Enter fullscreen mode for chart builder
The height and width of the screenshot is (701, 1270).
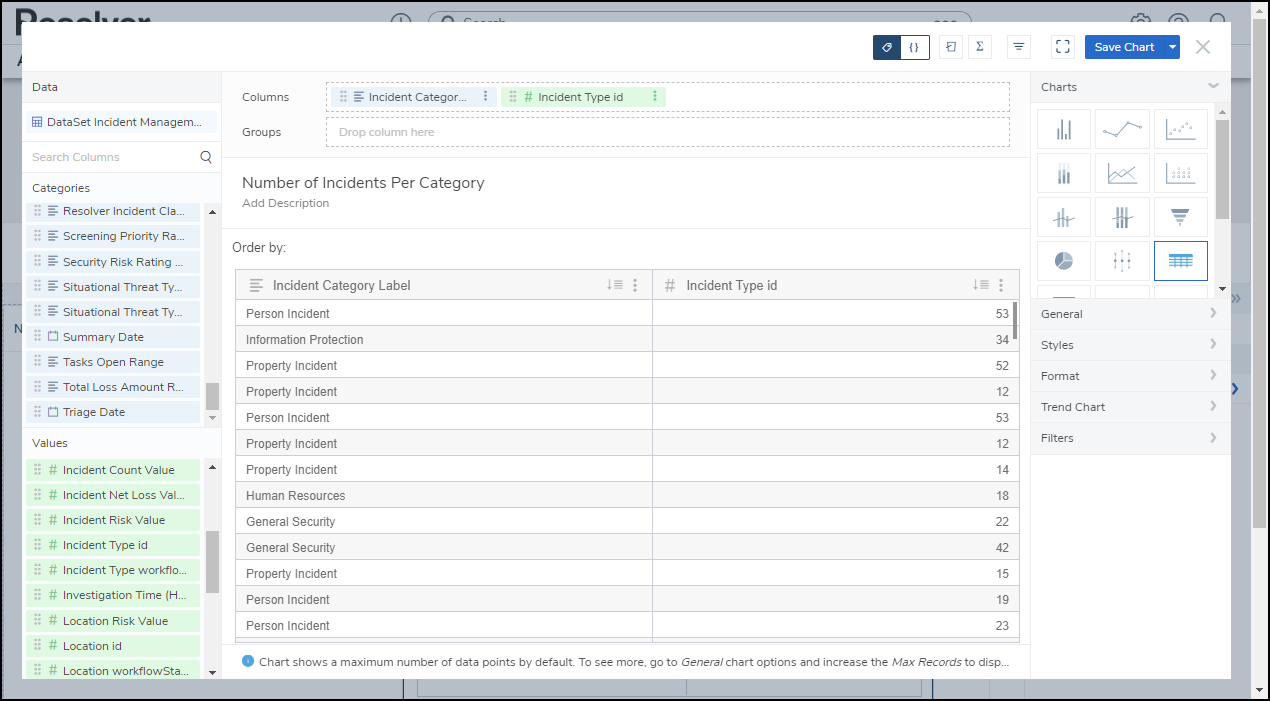coord(1063,47)
